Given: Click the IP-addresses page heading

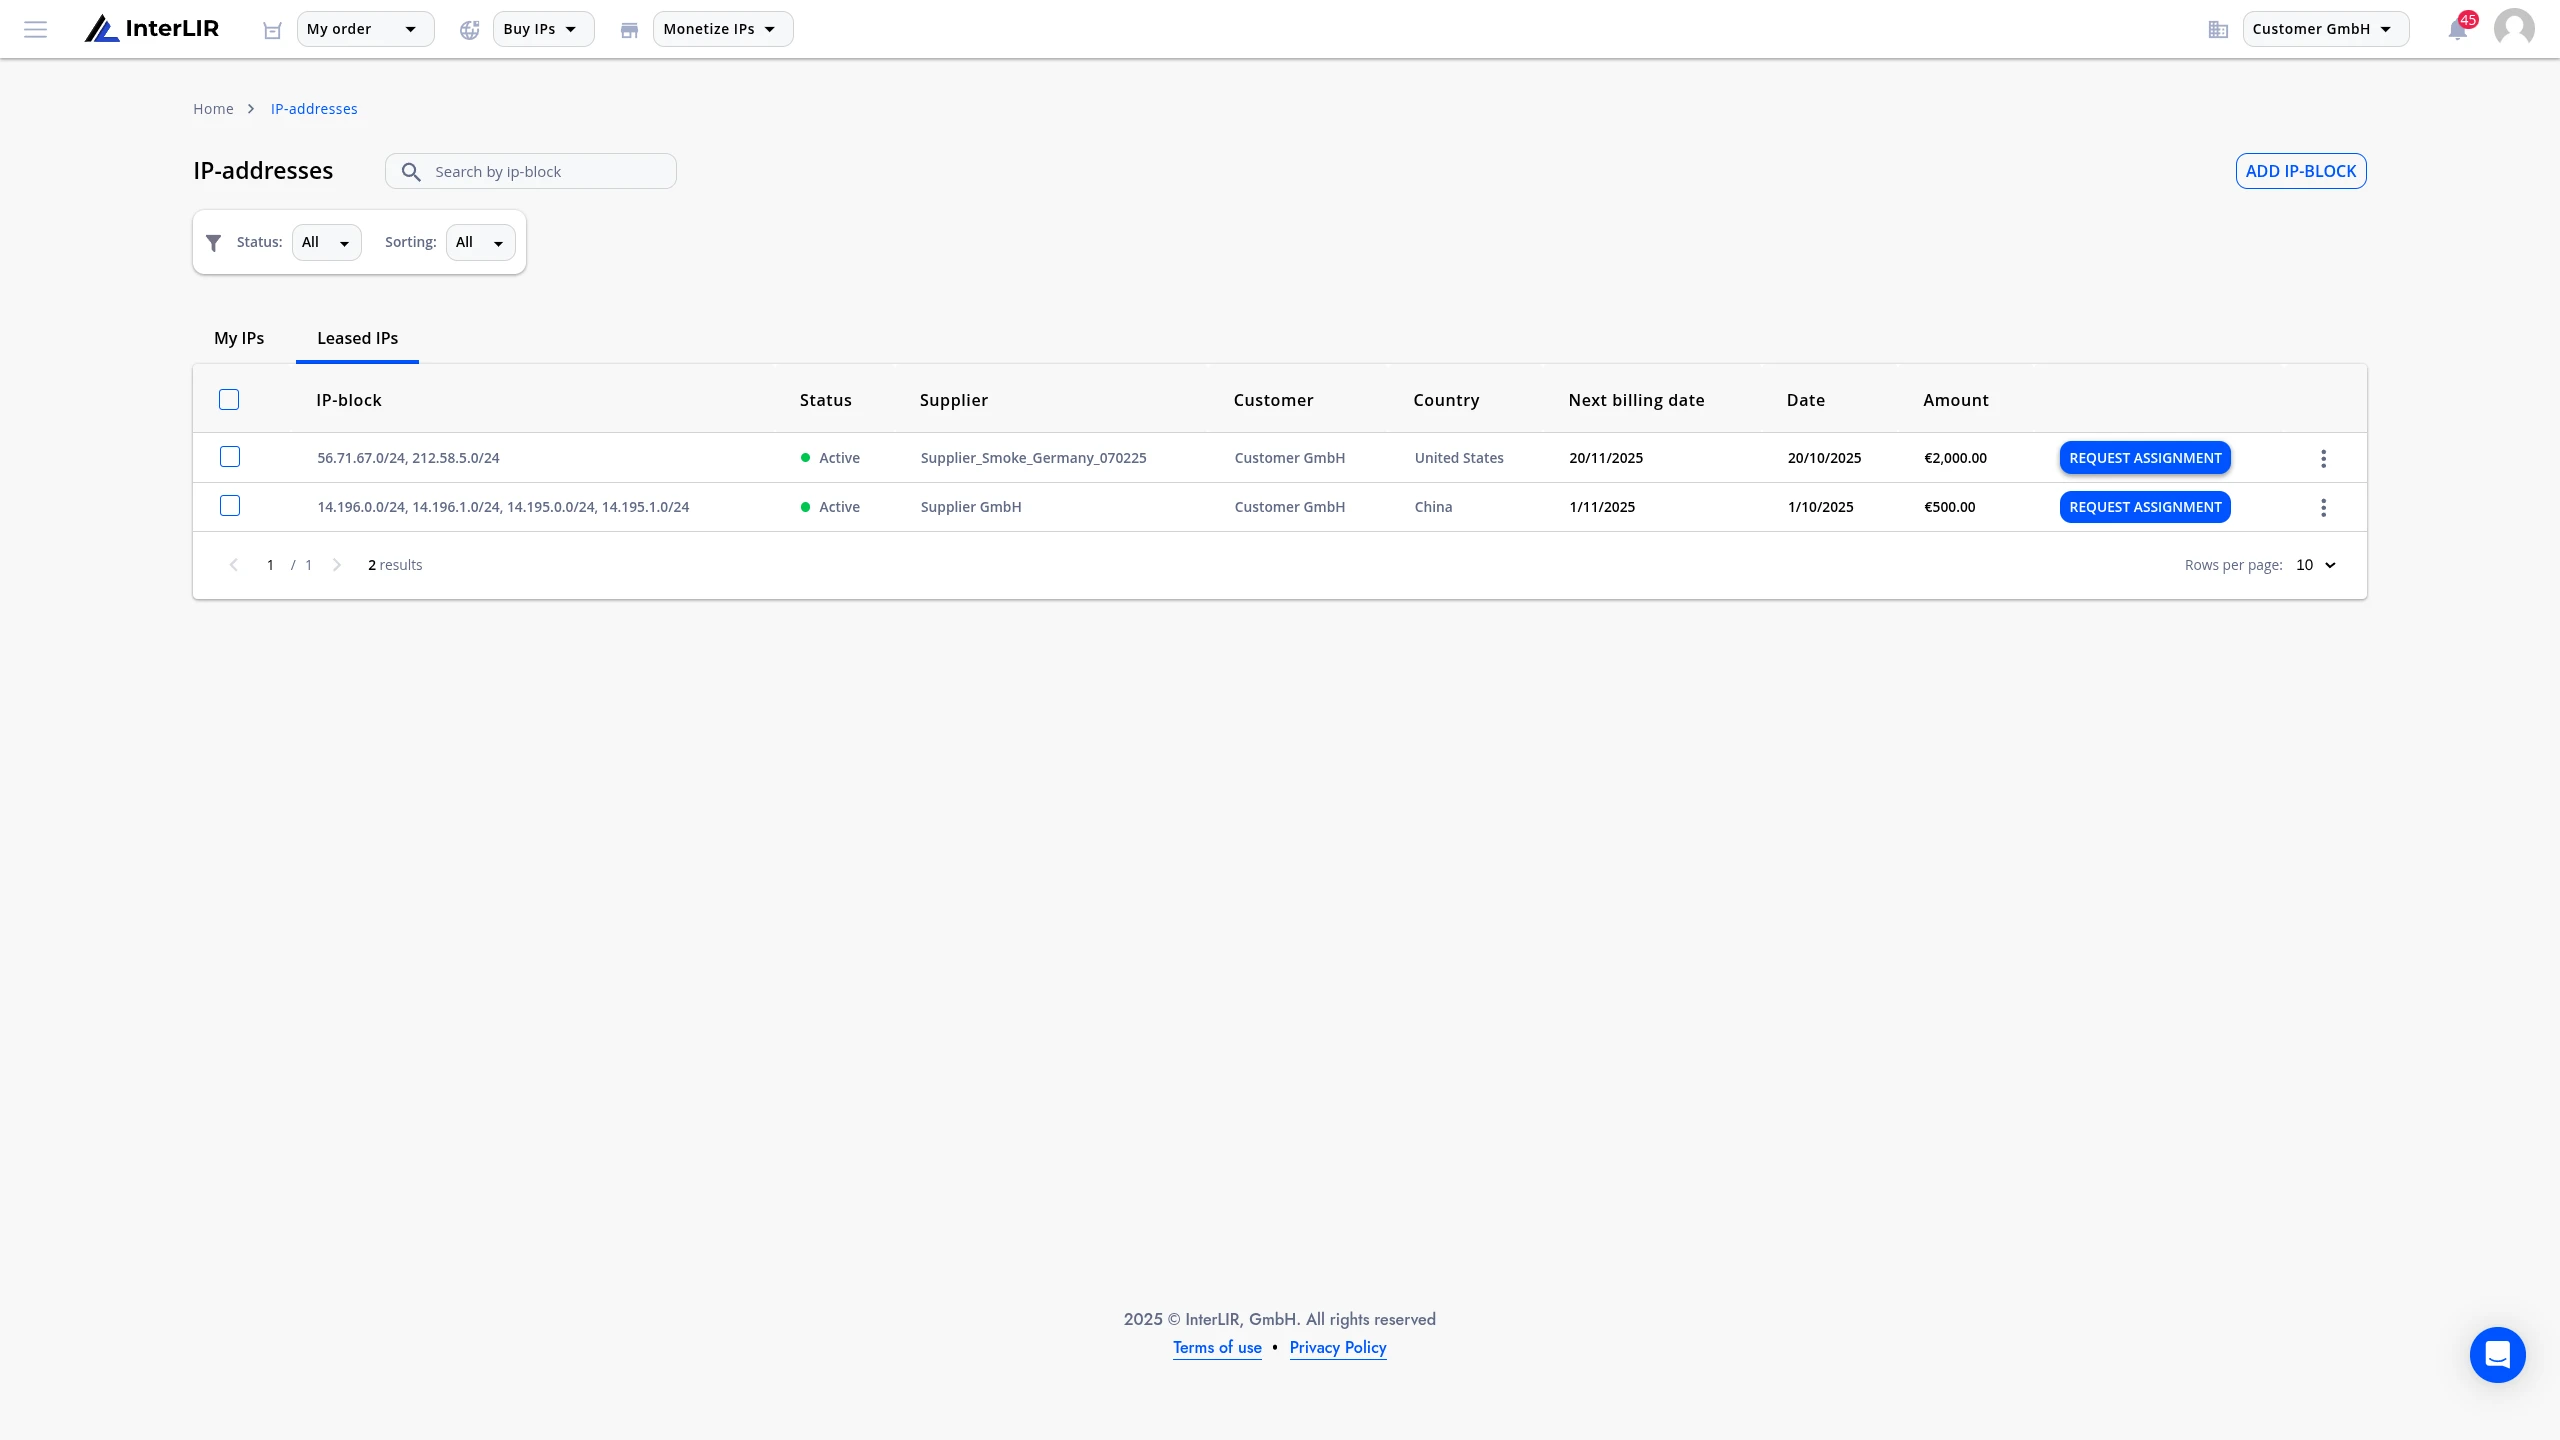Looking at the screenshot, I should pyautogui.click(x=263, y=171).
